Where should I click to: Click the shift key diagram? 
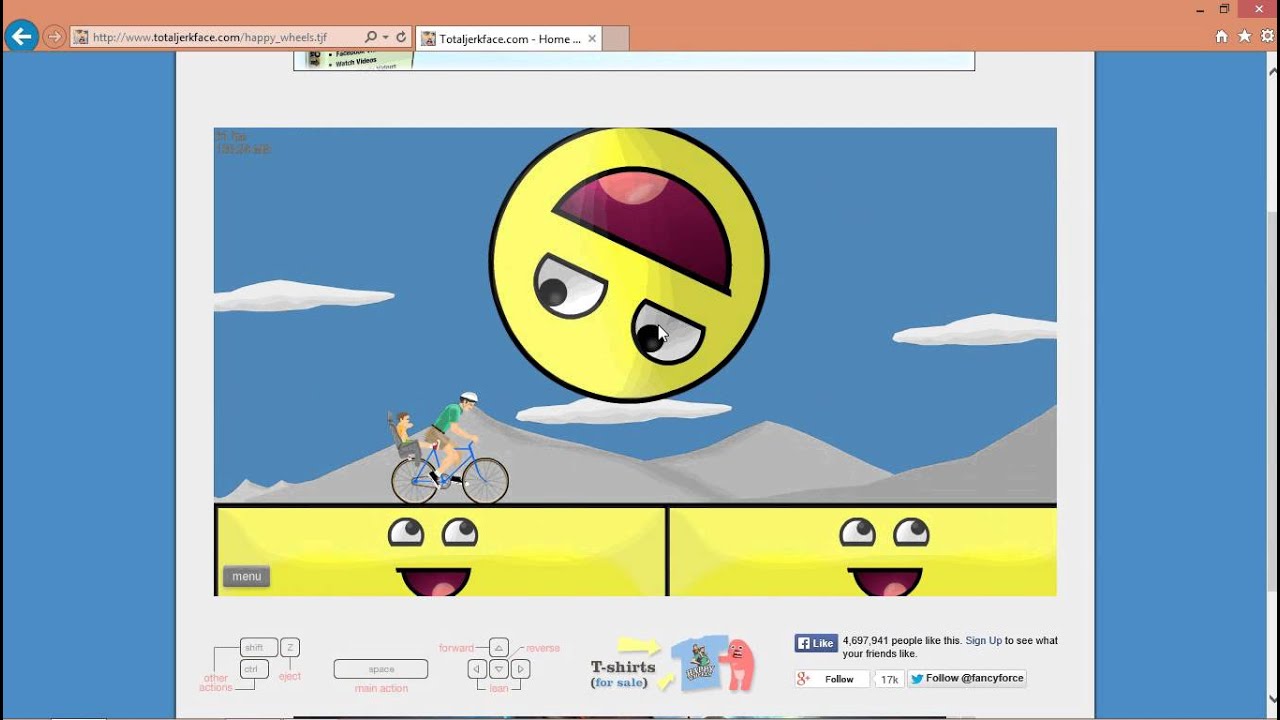[259, 648]
